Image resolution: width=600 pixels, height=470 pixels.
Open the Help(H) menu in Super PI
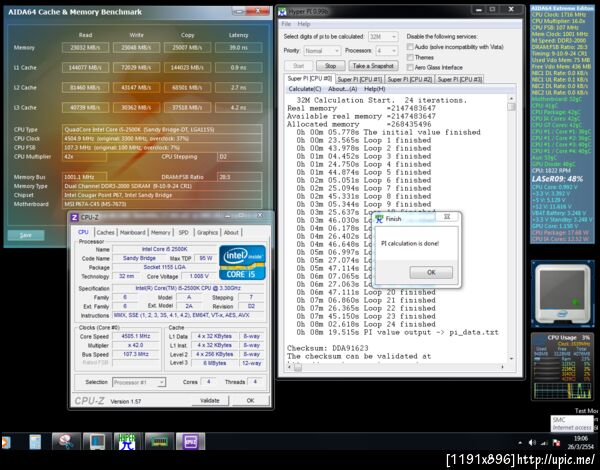coord(375,89)
